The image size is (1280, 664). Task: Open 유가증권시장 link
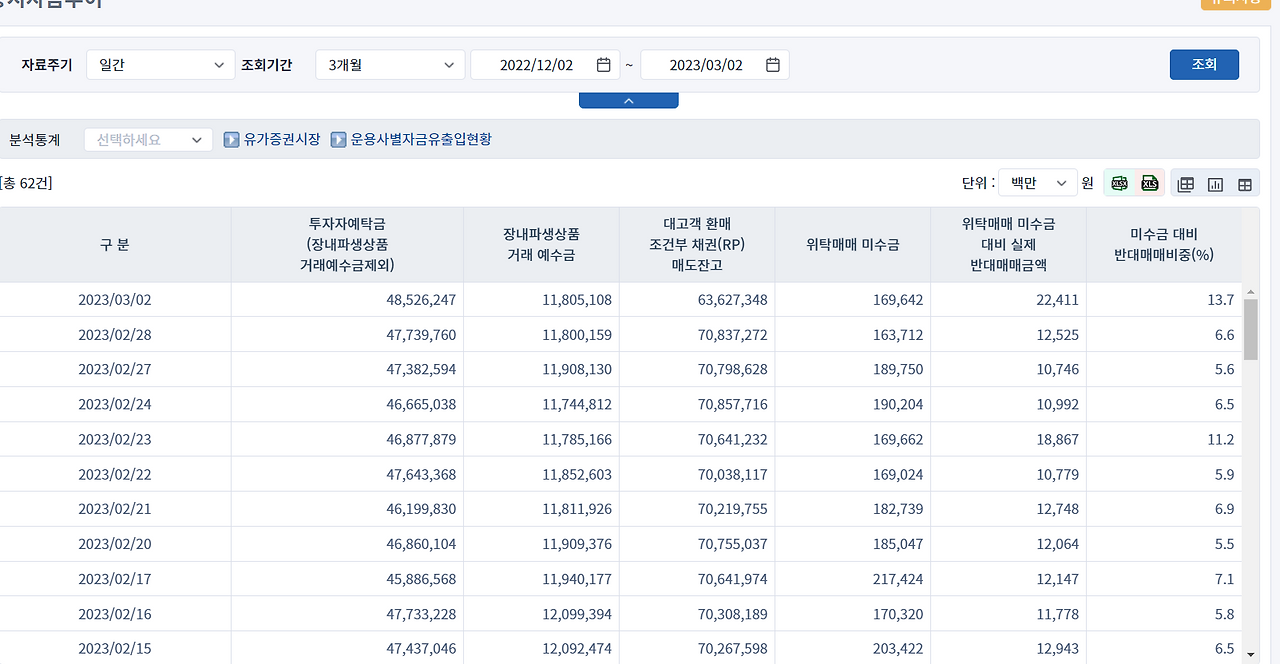coord(282,140)
